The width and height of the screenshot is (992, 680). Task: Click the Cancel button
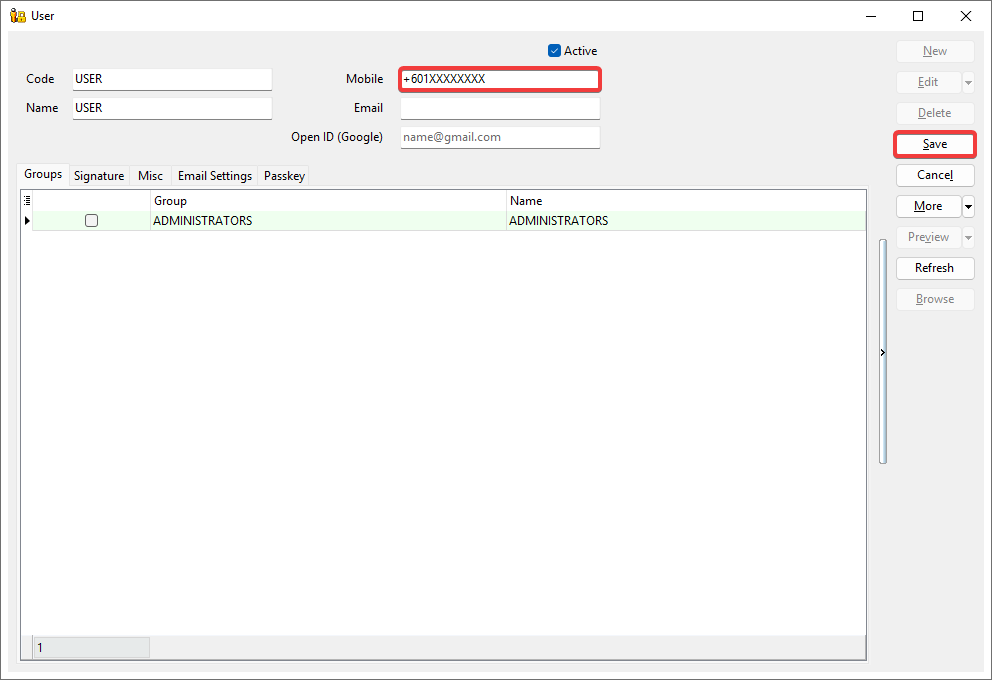point(934,175)
